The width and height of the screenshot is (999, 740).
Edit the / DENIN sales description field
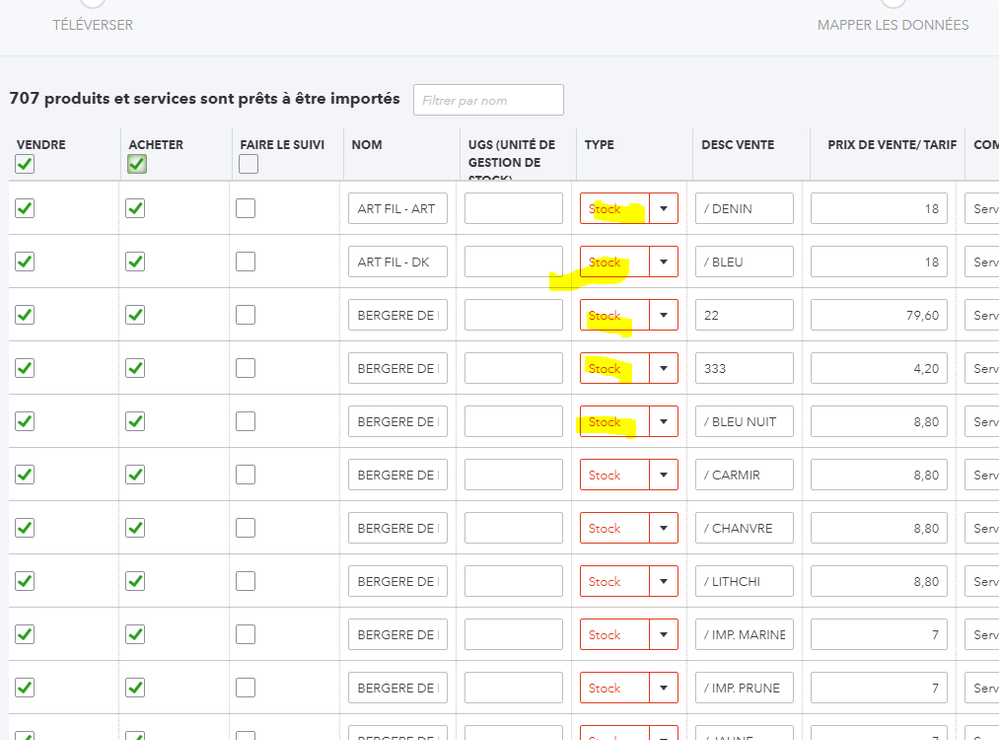(x=744, y=208)
